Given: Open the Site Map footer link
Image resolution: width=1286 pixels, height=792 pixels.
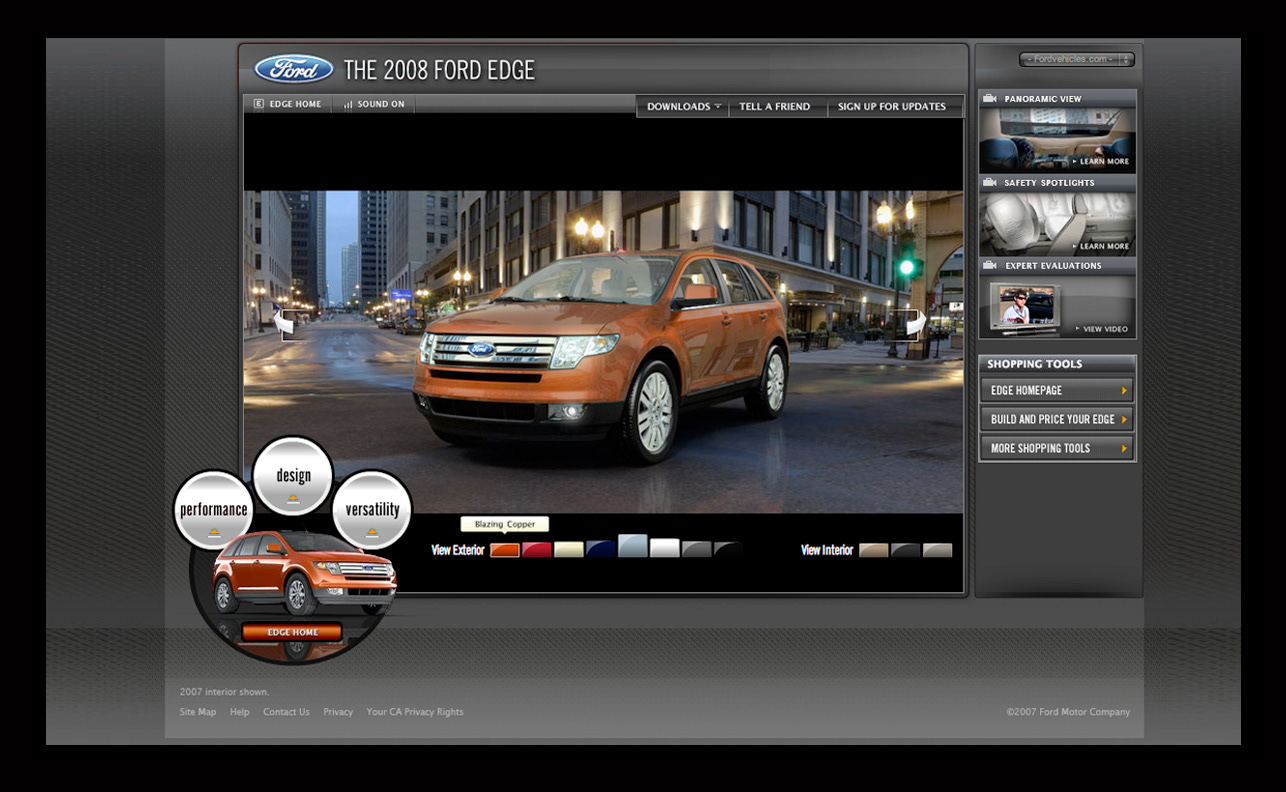Looking at the screenshot, I should 198,712.
